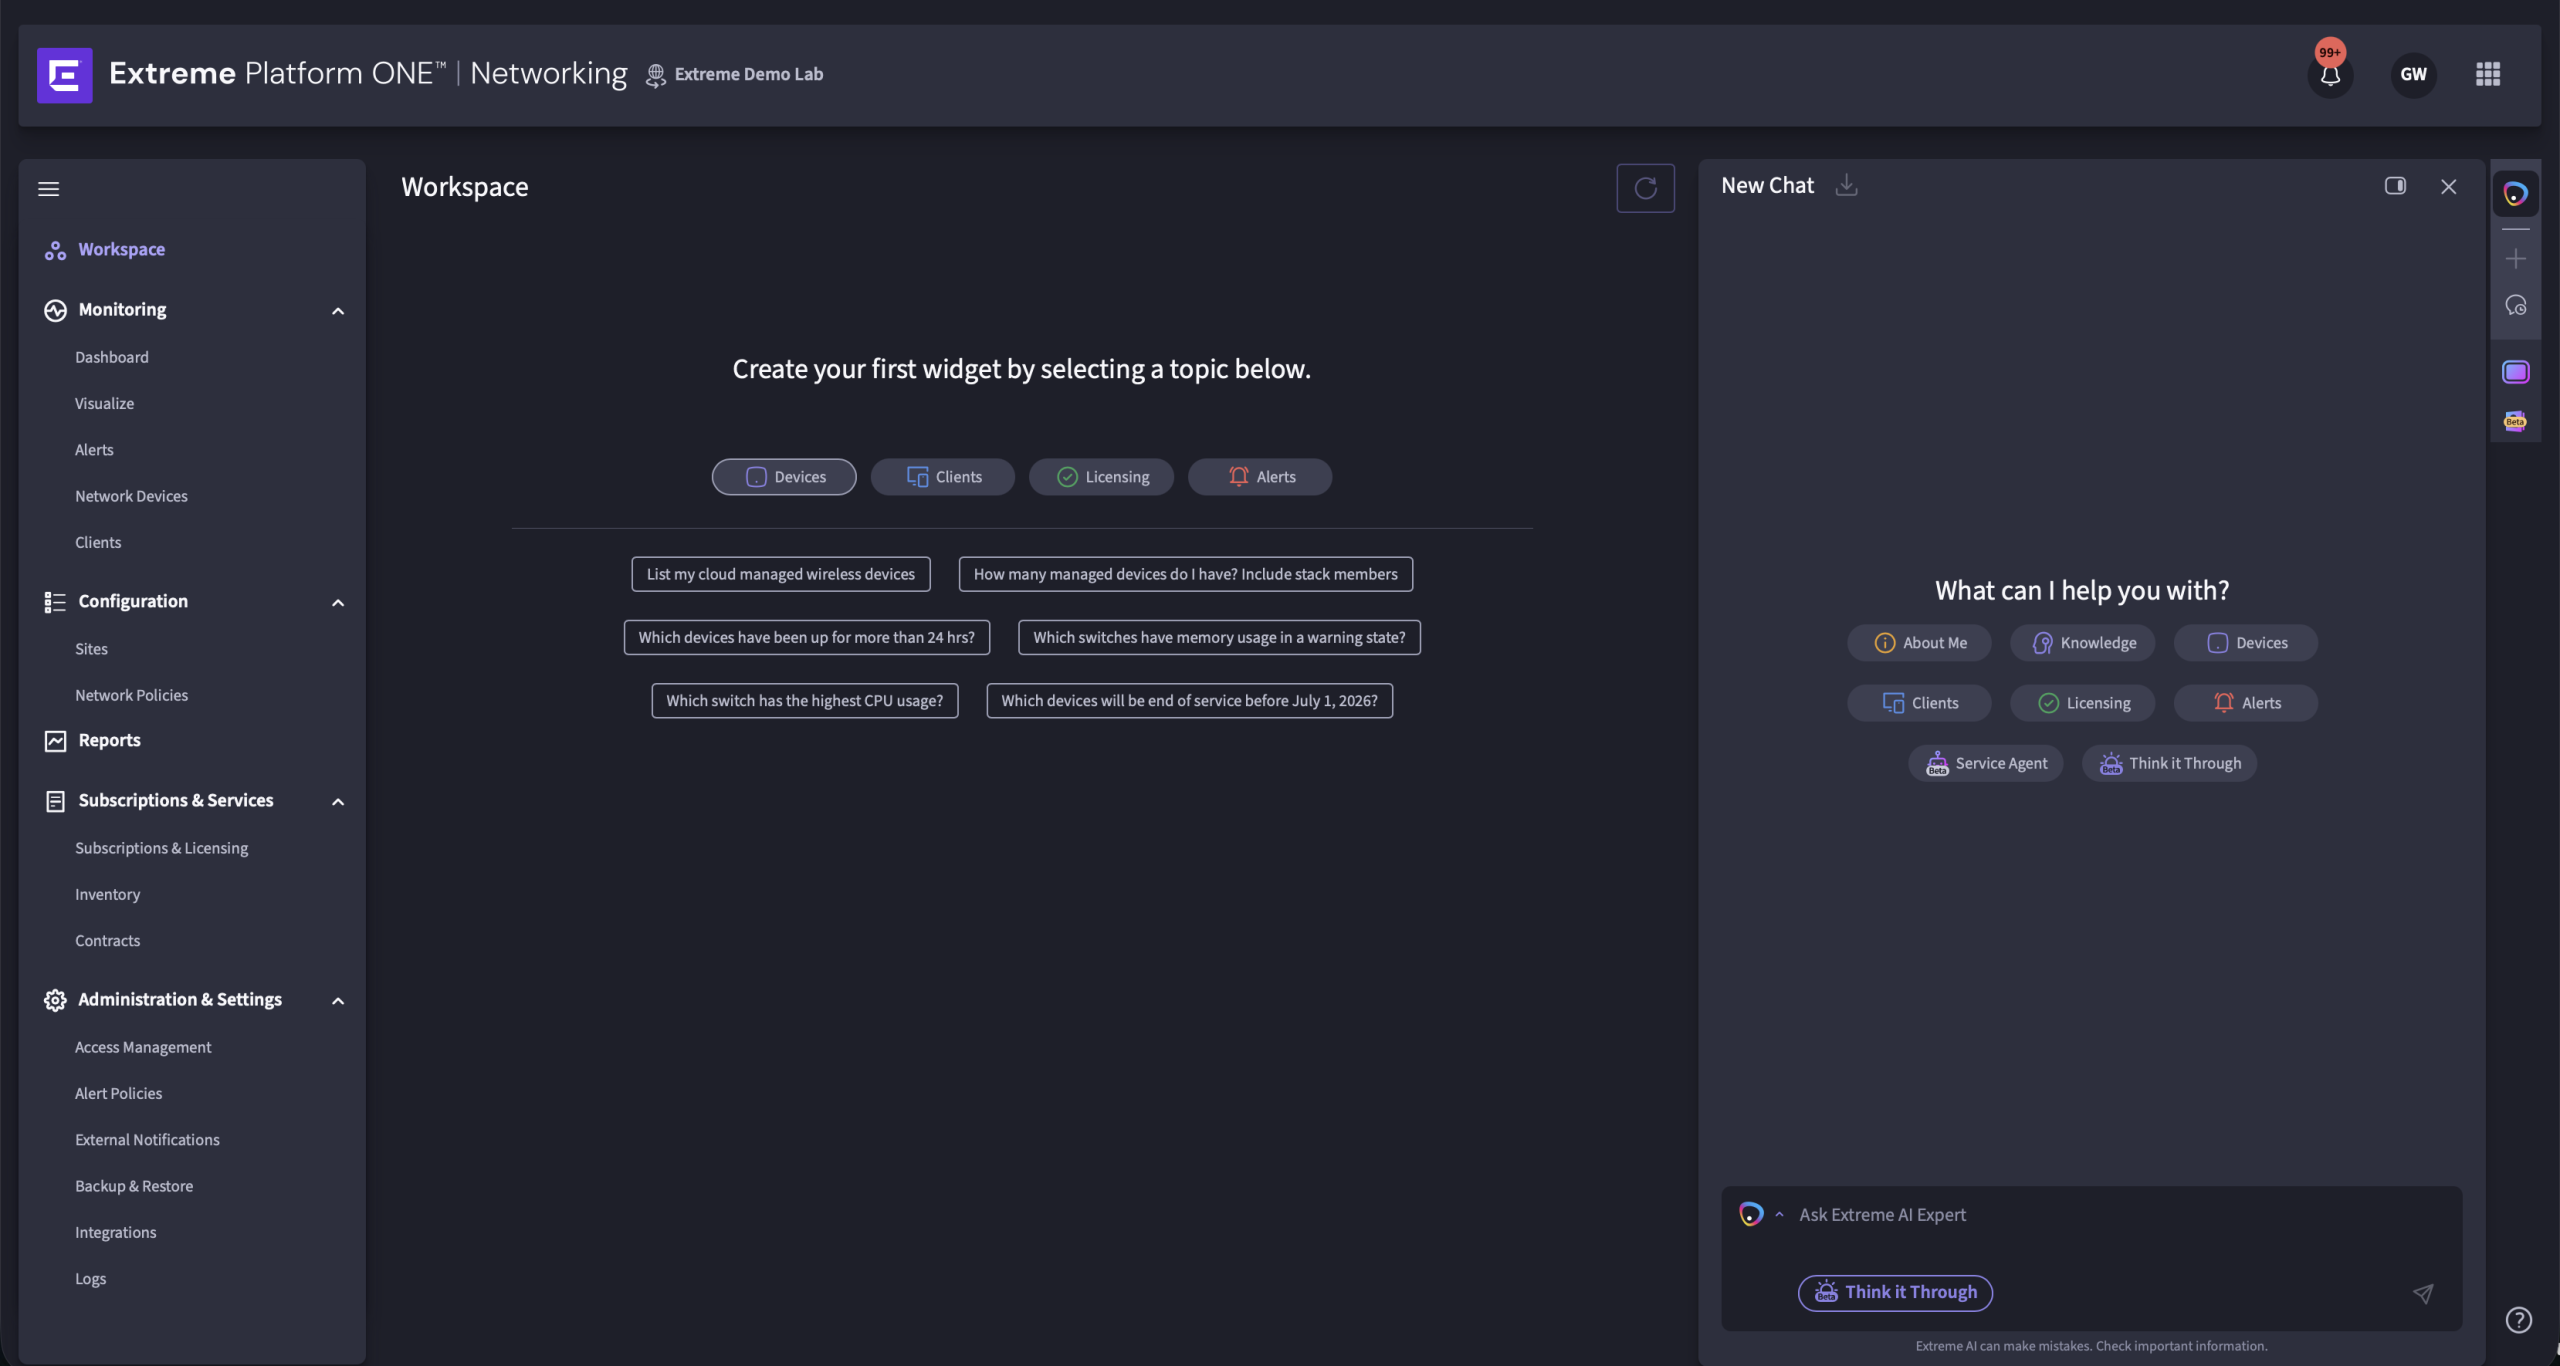Open the GW user account avatar
Image resolution: width=2560 pixels, height=1366 pixels.
[x=2413, y=74]
